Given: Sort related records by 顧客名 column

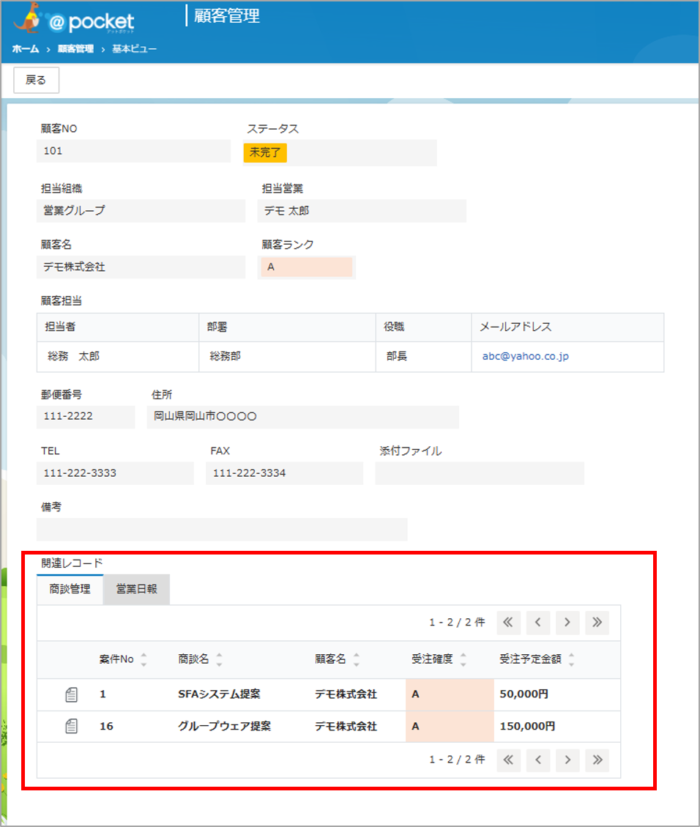Looking at the screenshot, I should coord(356,659).
